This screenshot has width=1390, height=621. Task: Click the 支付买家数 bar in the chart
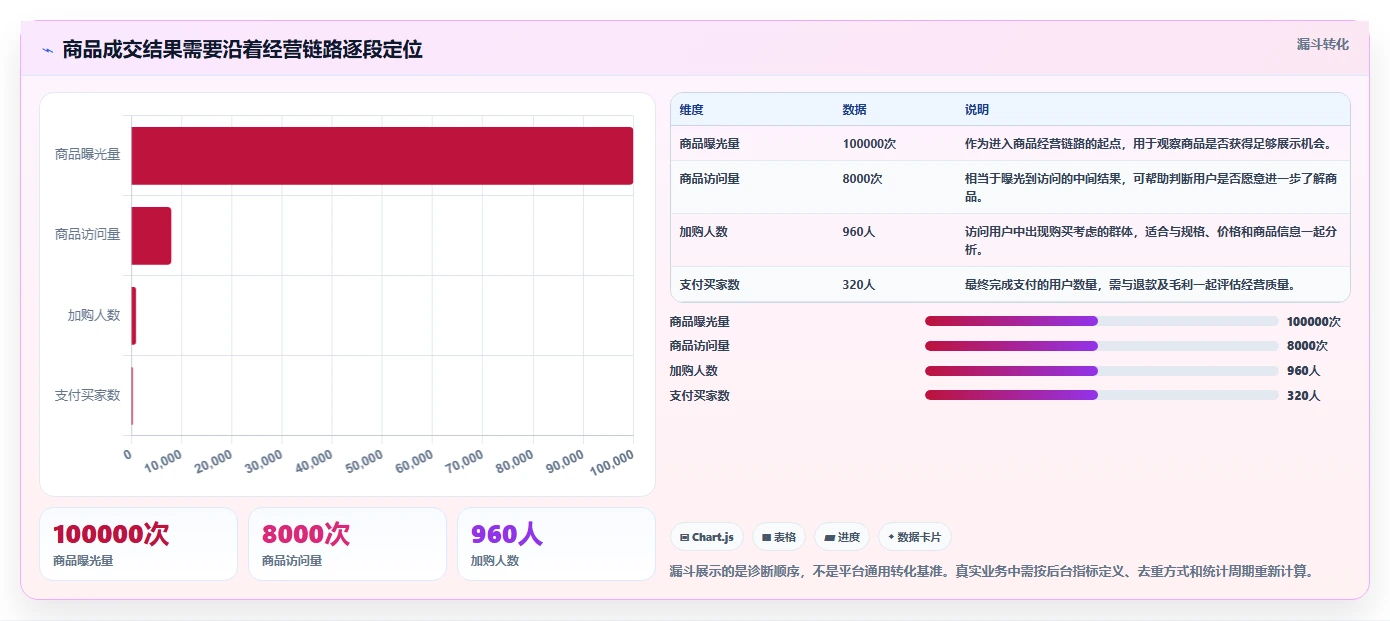point(132,396)
